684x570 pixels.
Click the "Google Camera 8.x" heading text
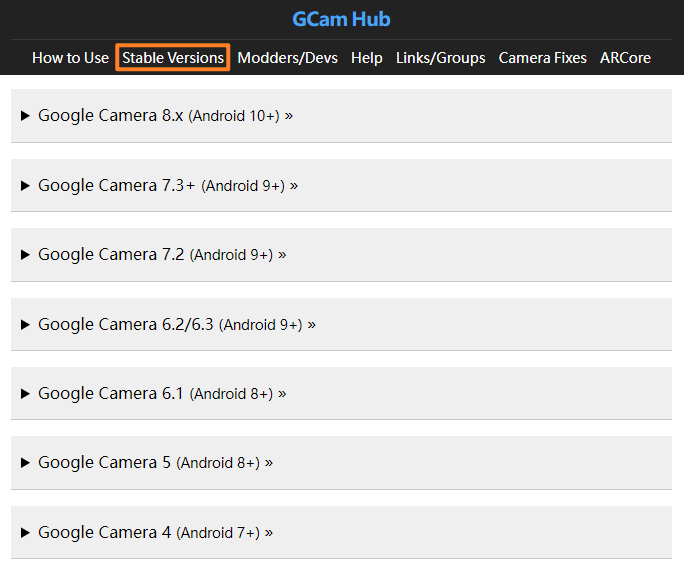point(111,116)
